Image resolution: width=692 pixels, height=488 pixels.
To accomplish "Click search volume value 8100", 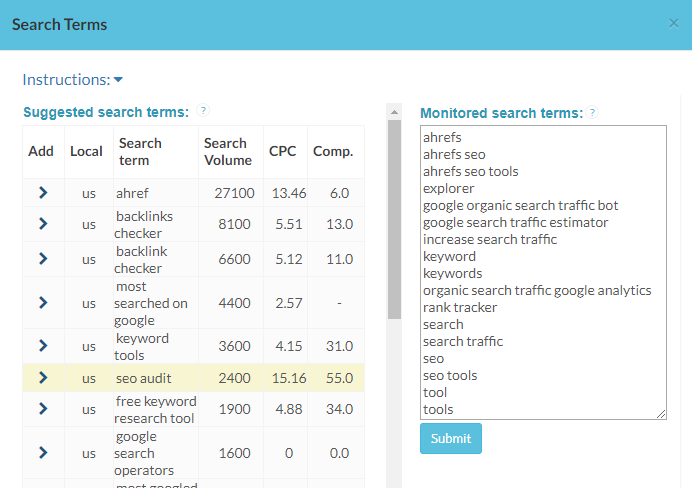I will pos(234,224).
